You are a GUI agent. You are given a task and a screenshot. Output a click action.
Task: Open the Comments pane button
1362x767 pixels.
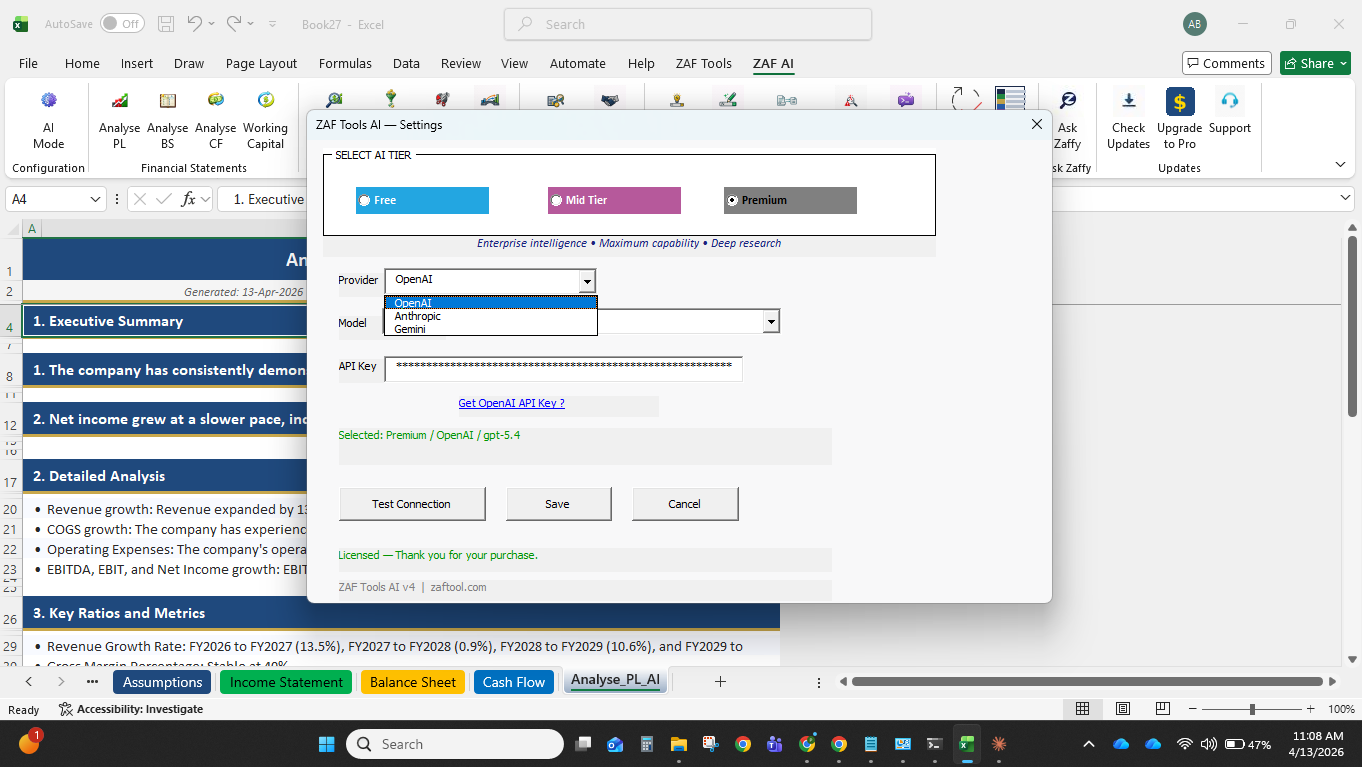click(x=1226, y=63)
